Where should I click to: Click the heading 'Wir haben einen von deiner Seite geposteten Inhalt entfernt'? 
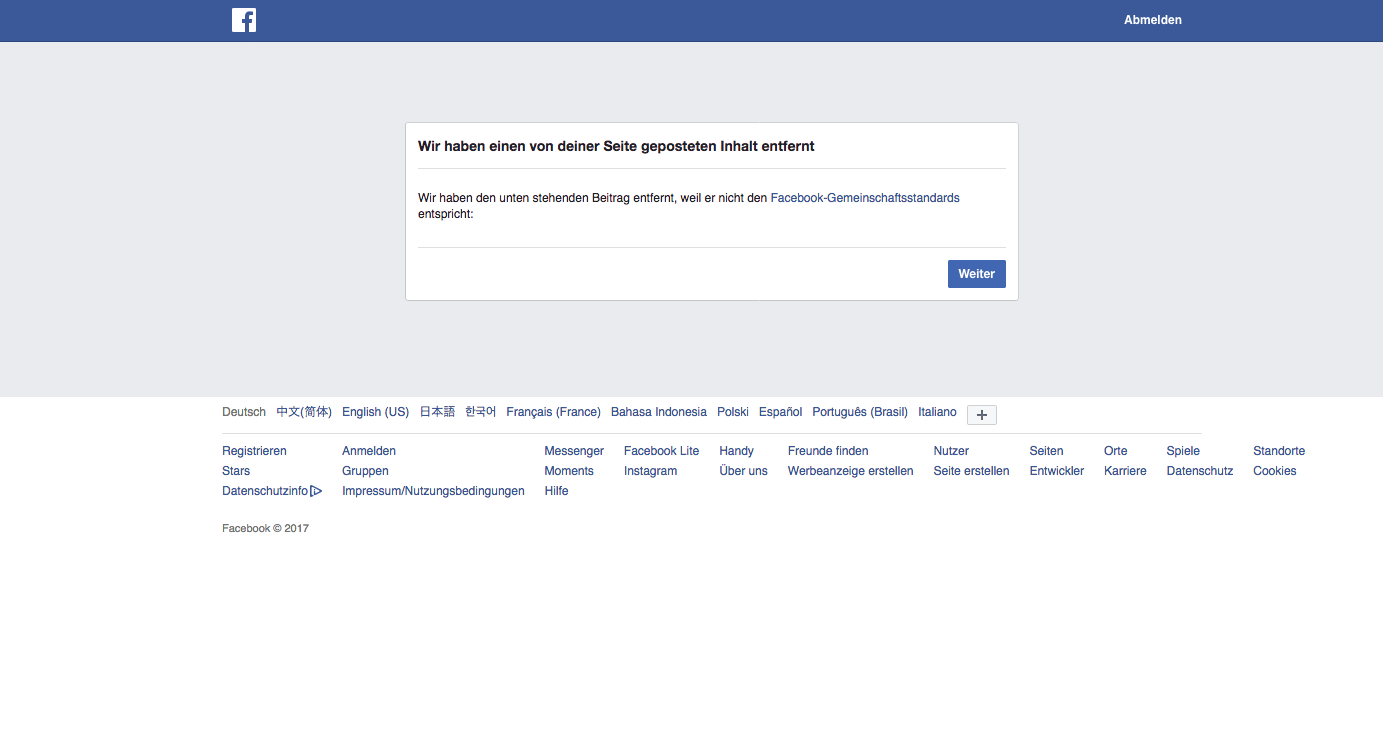coord(616,146)
